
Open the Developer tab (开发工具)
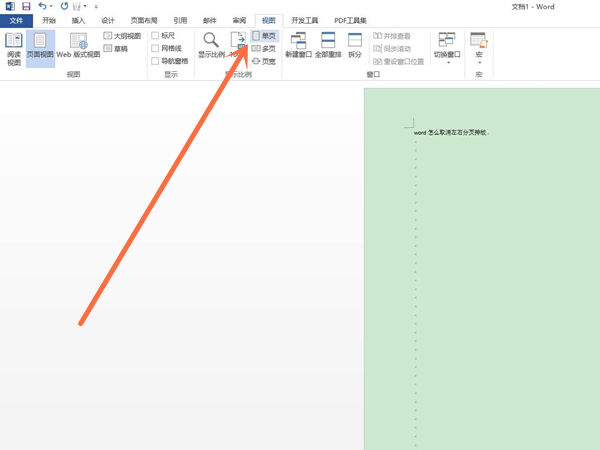pyautogui.click(x=305, y=20)
